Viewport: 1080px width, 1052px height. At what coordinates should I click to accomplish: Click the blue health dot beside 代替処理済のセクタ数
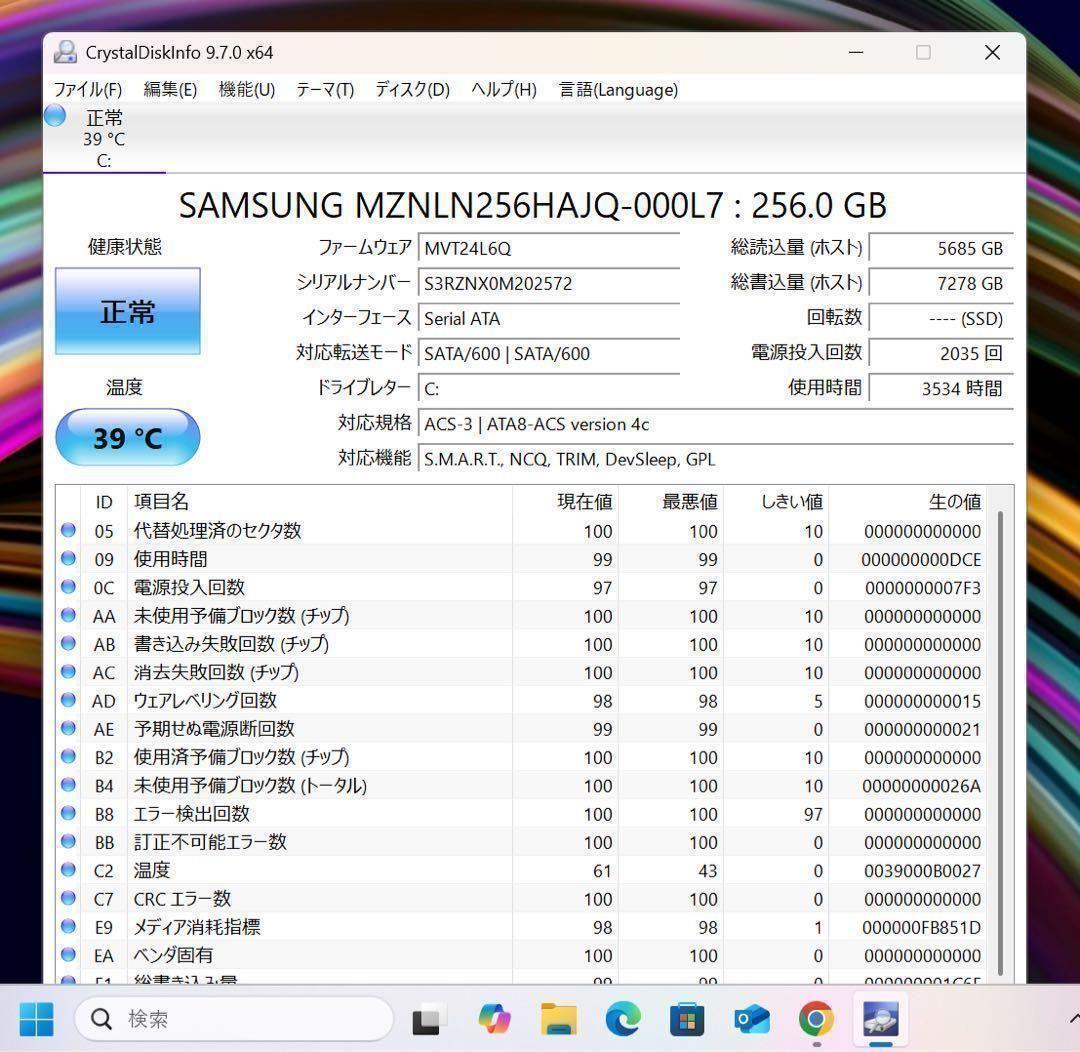[67, 531]
